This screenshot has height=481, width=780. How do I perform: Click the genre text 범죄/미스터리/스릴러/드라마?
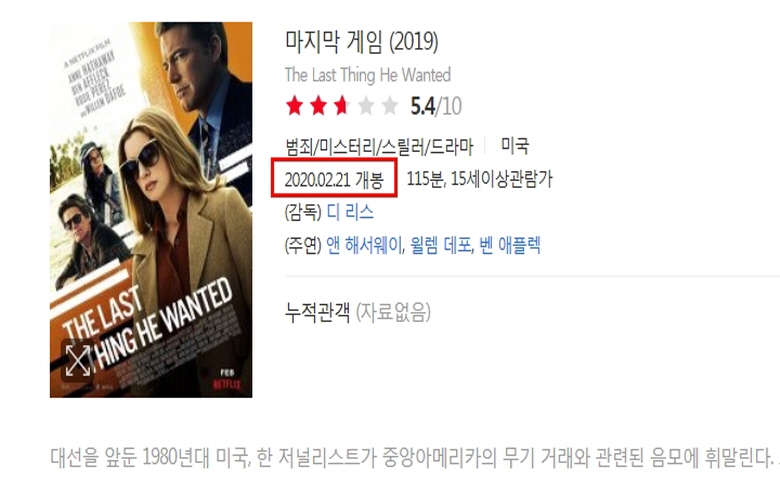(379, 146)
